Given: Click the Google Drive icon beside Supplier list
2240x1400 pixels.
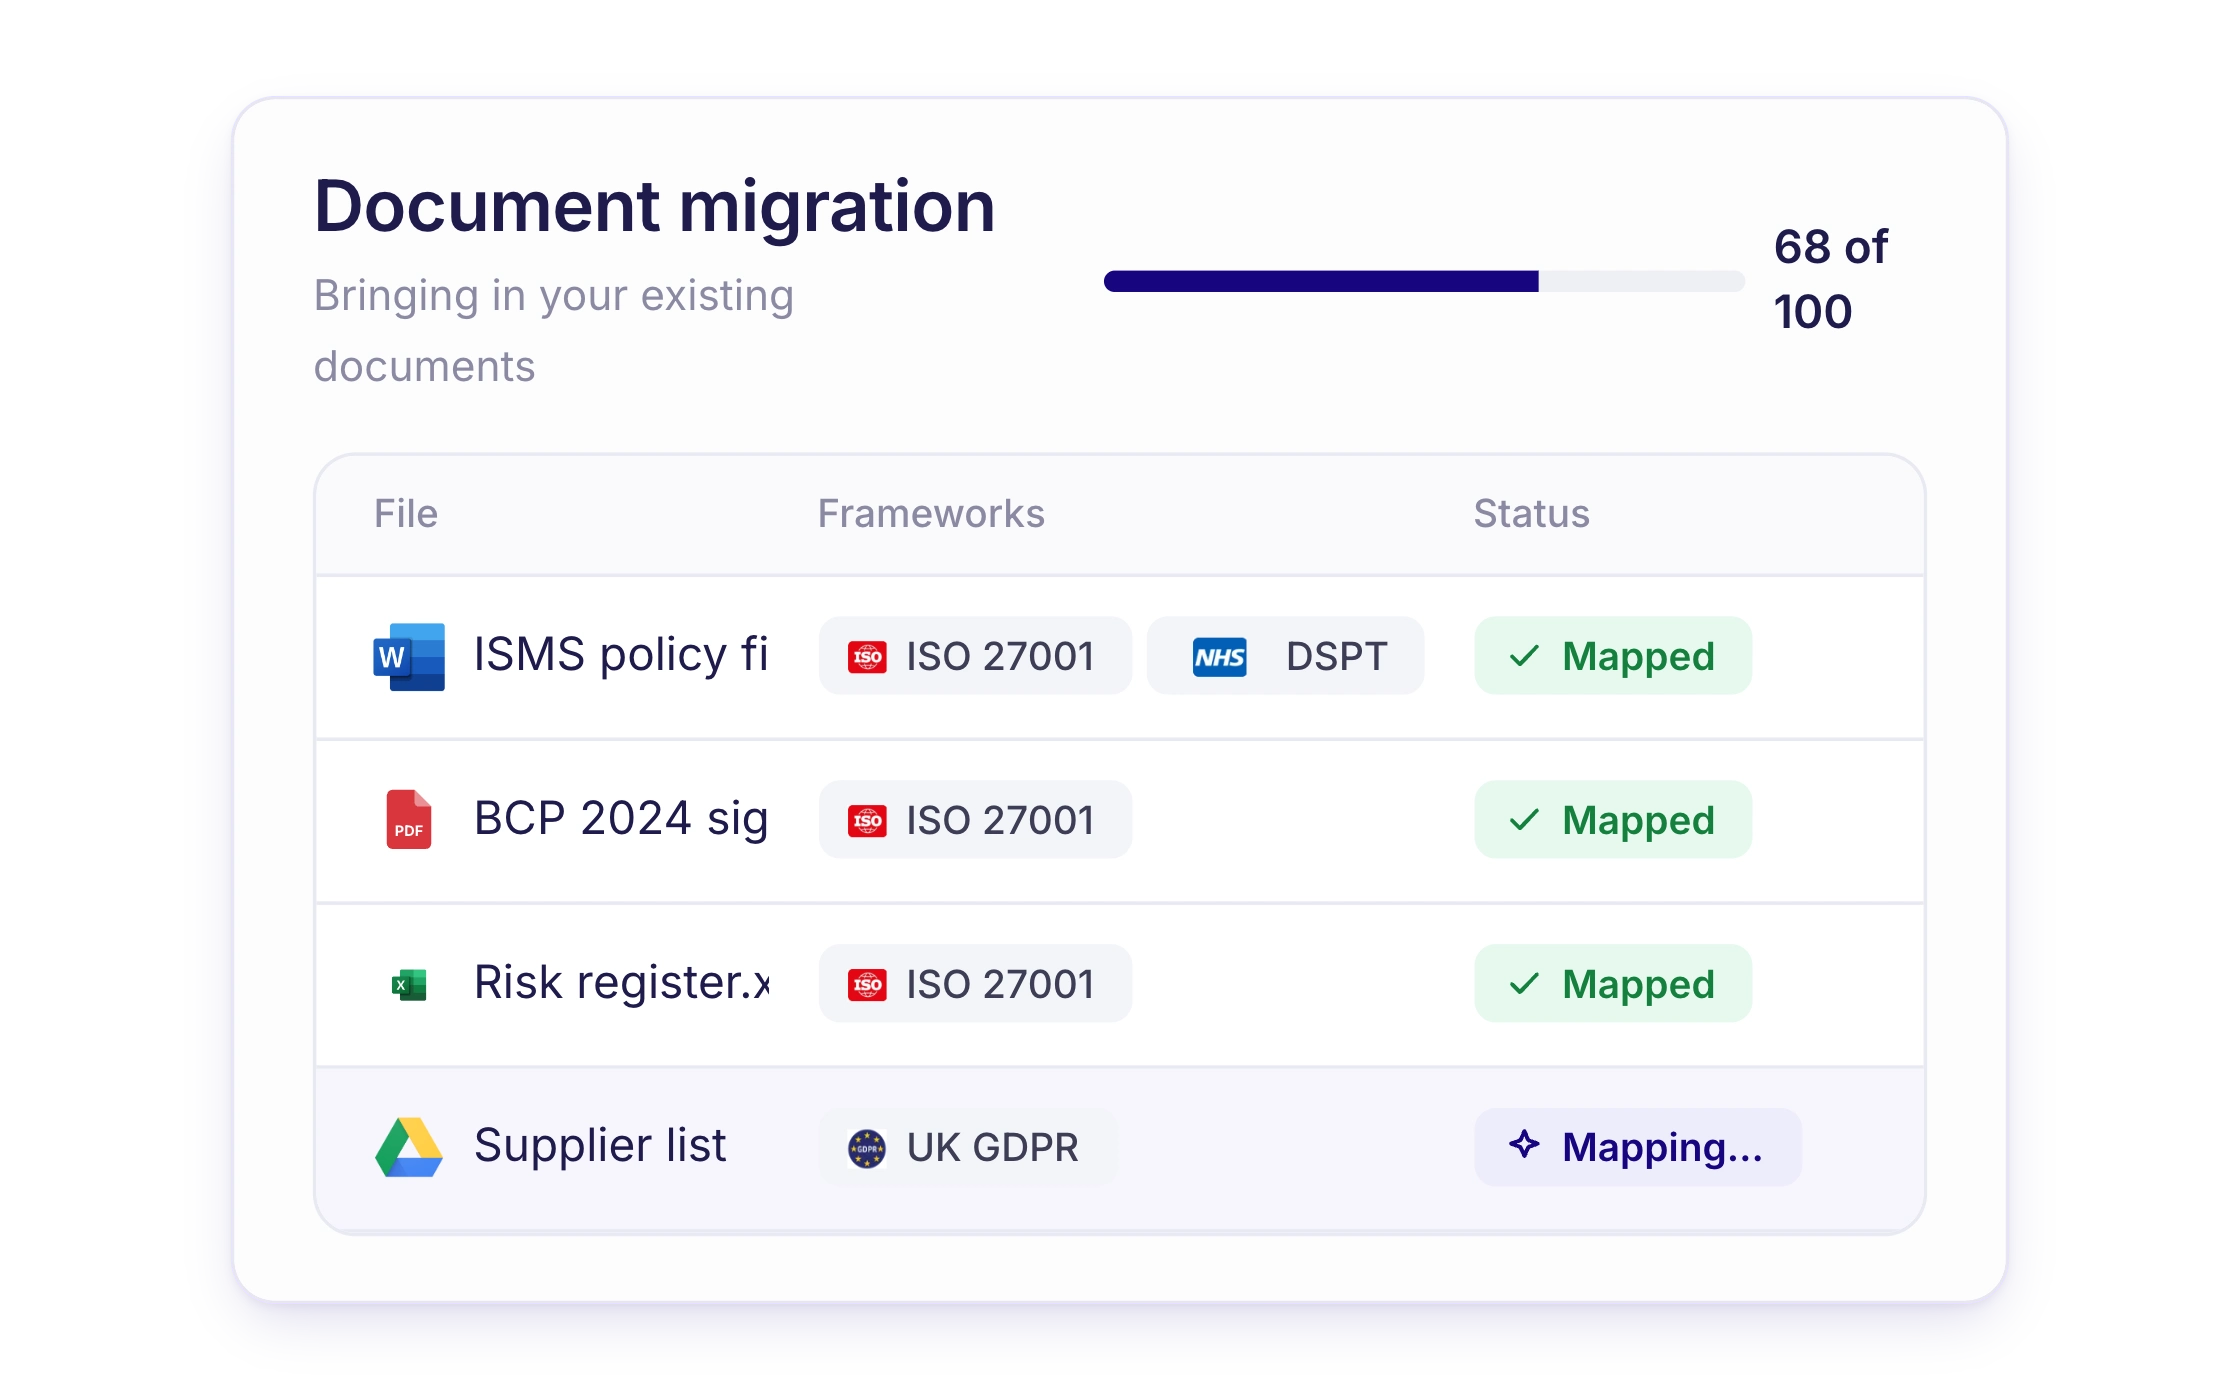Looking at the screenshot, I should (x=409, y=1147).
